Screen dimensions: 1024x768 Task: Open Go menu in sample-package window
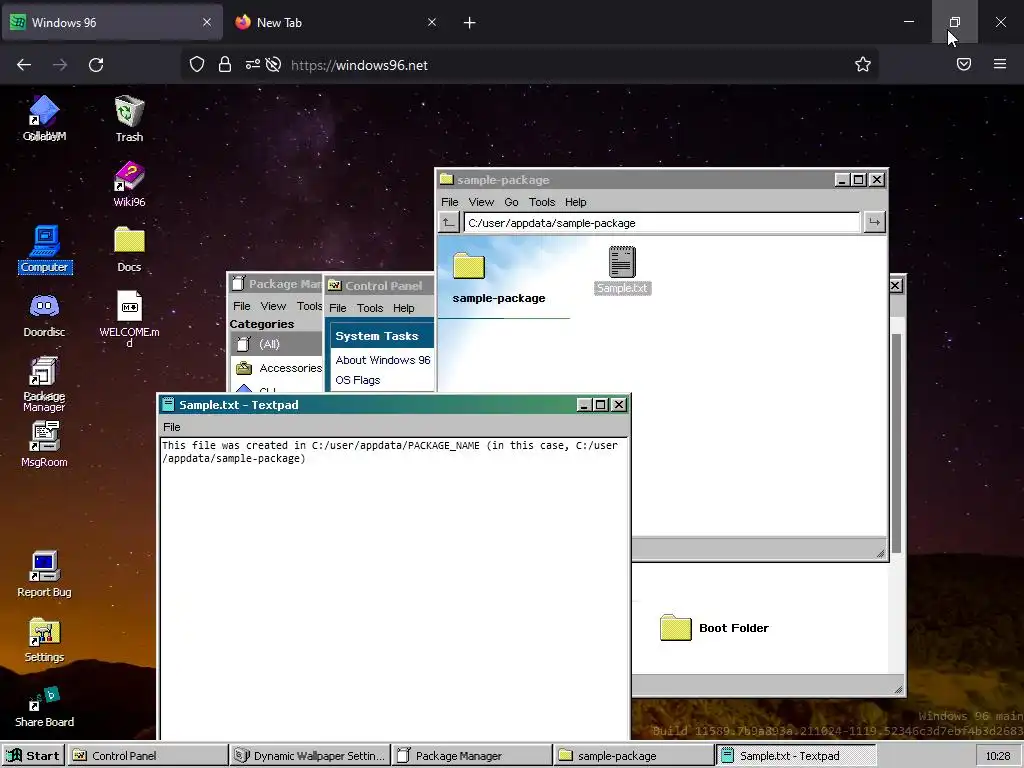coord(511,202)
